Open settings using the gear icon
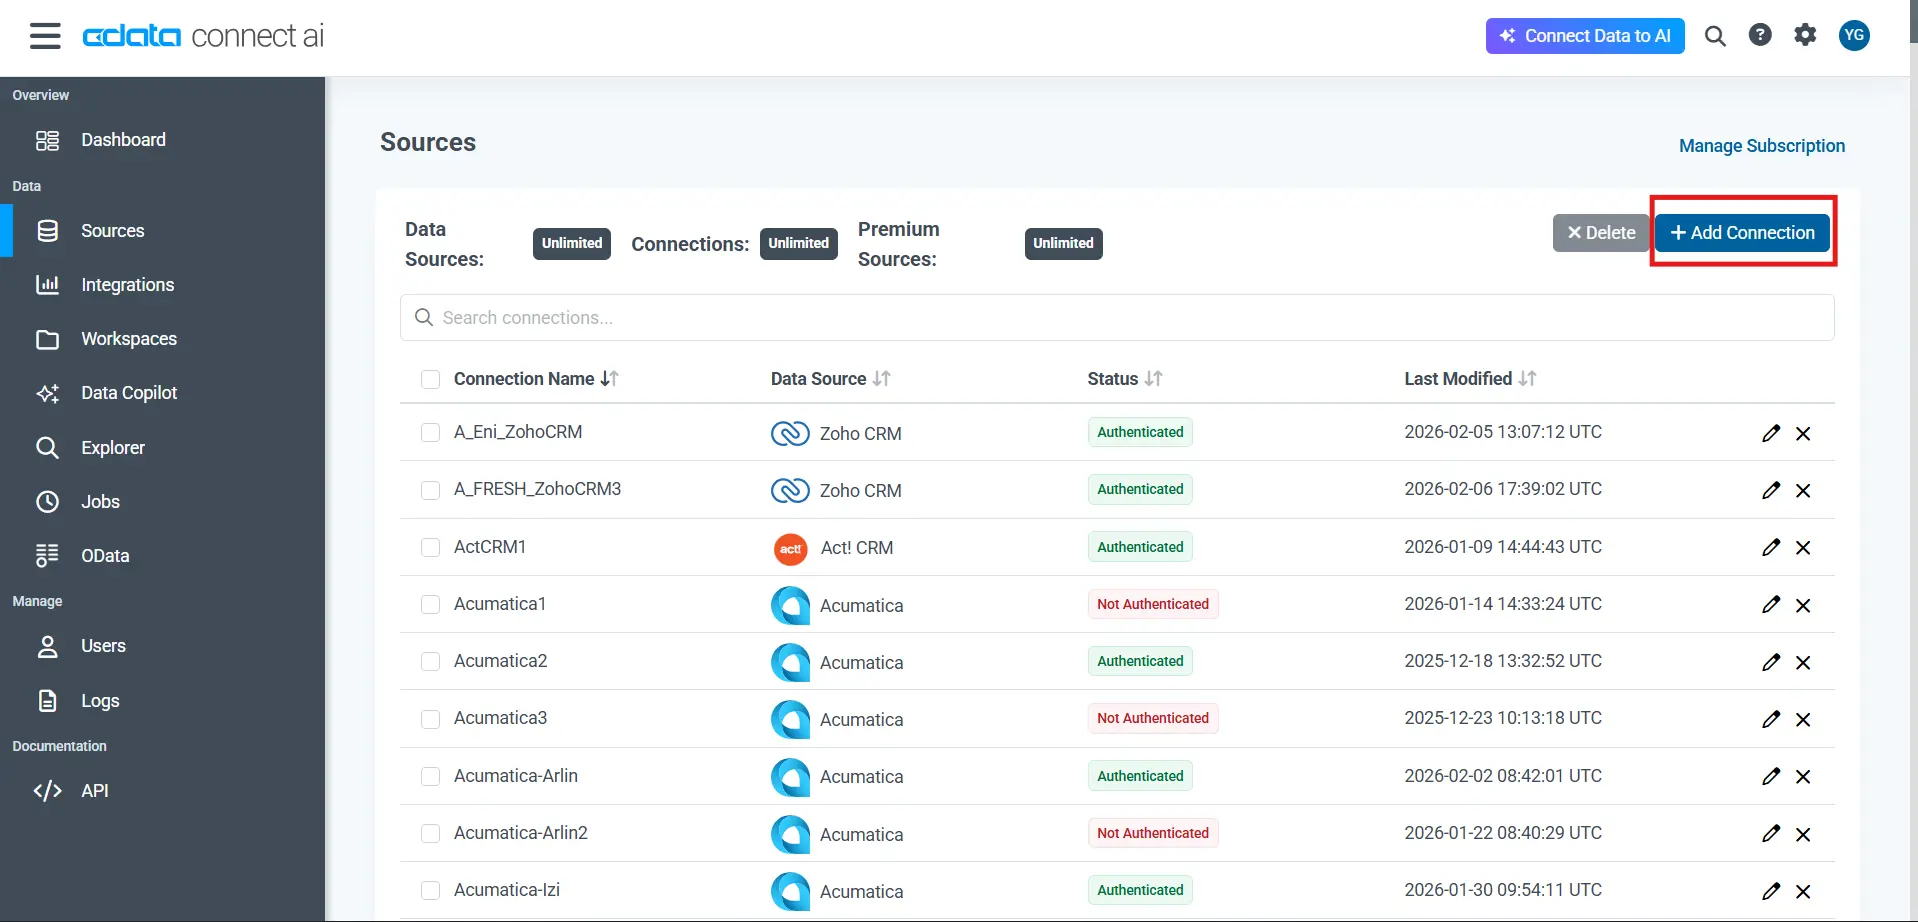 1806,35
